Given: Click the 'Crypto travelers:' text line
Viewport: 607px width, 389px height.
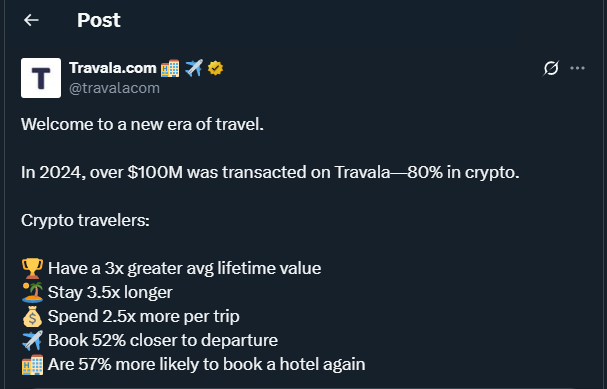Looking at the screenshot, I should pyautogui.click(x=85, y=220).
